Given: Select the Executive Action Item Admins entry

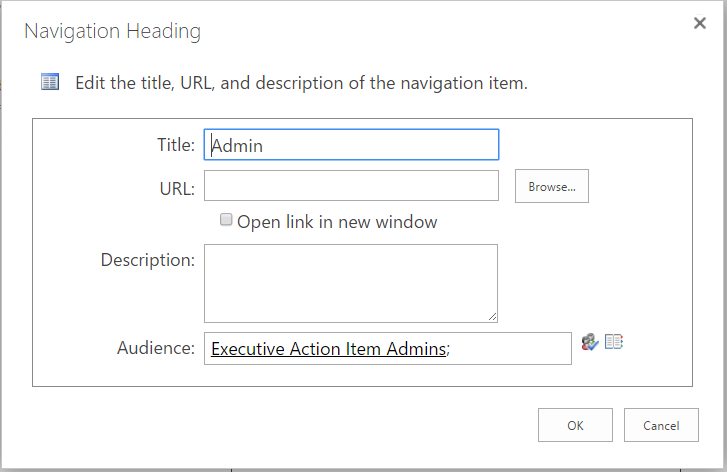Looking at the screenshot, I should [328, 349].
